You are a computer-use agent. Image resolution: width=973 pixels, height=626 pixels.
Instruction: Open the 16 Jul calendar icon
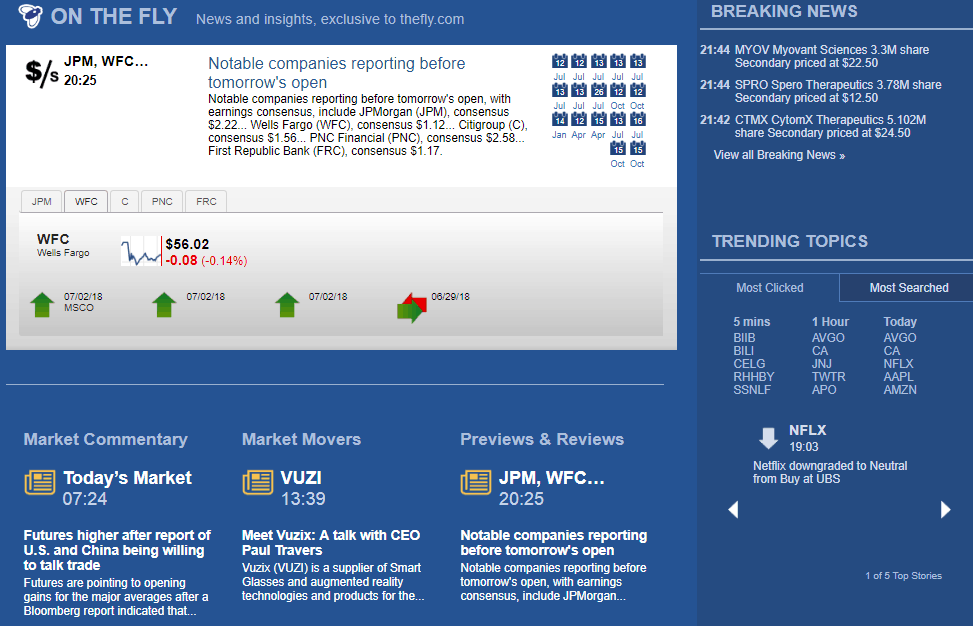(637, 119)
